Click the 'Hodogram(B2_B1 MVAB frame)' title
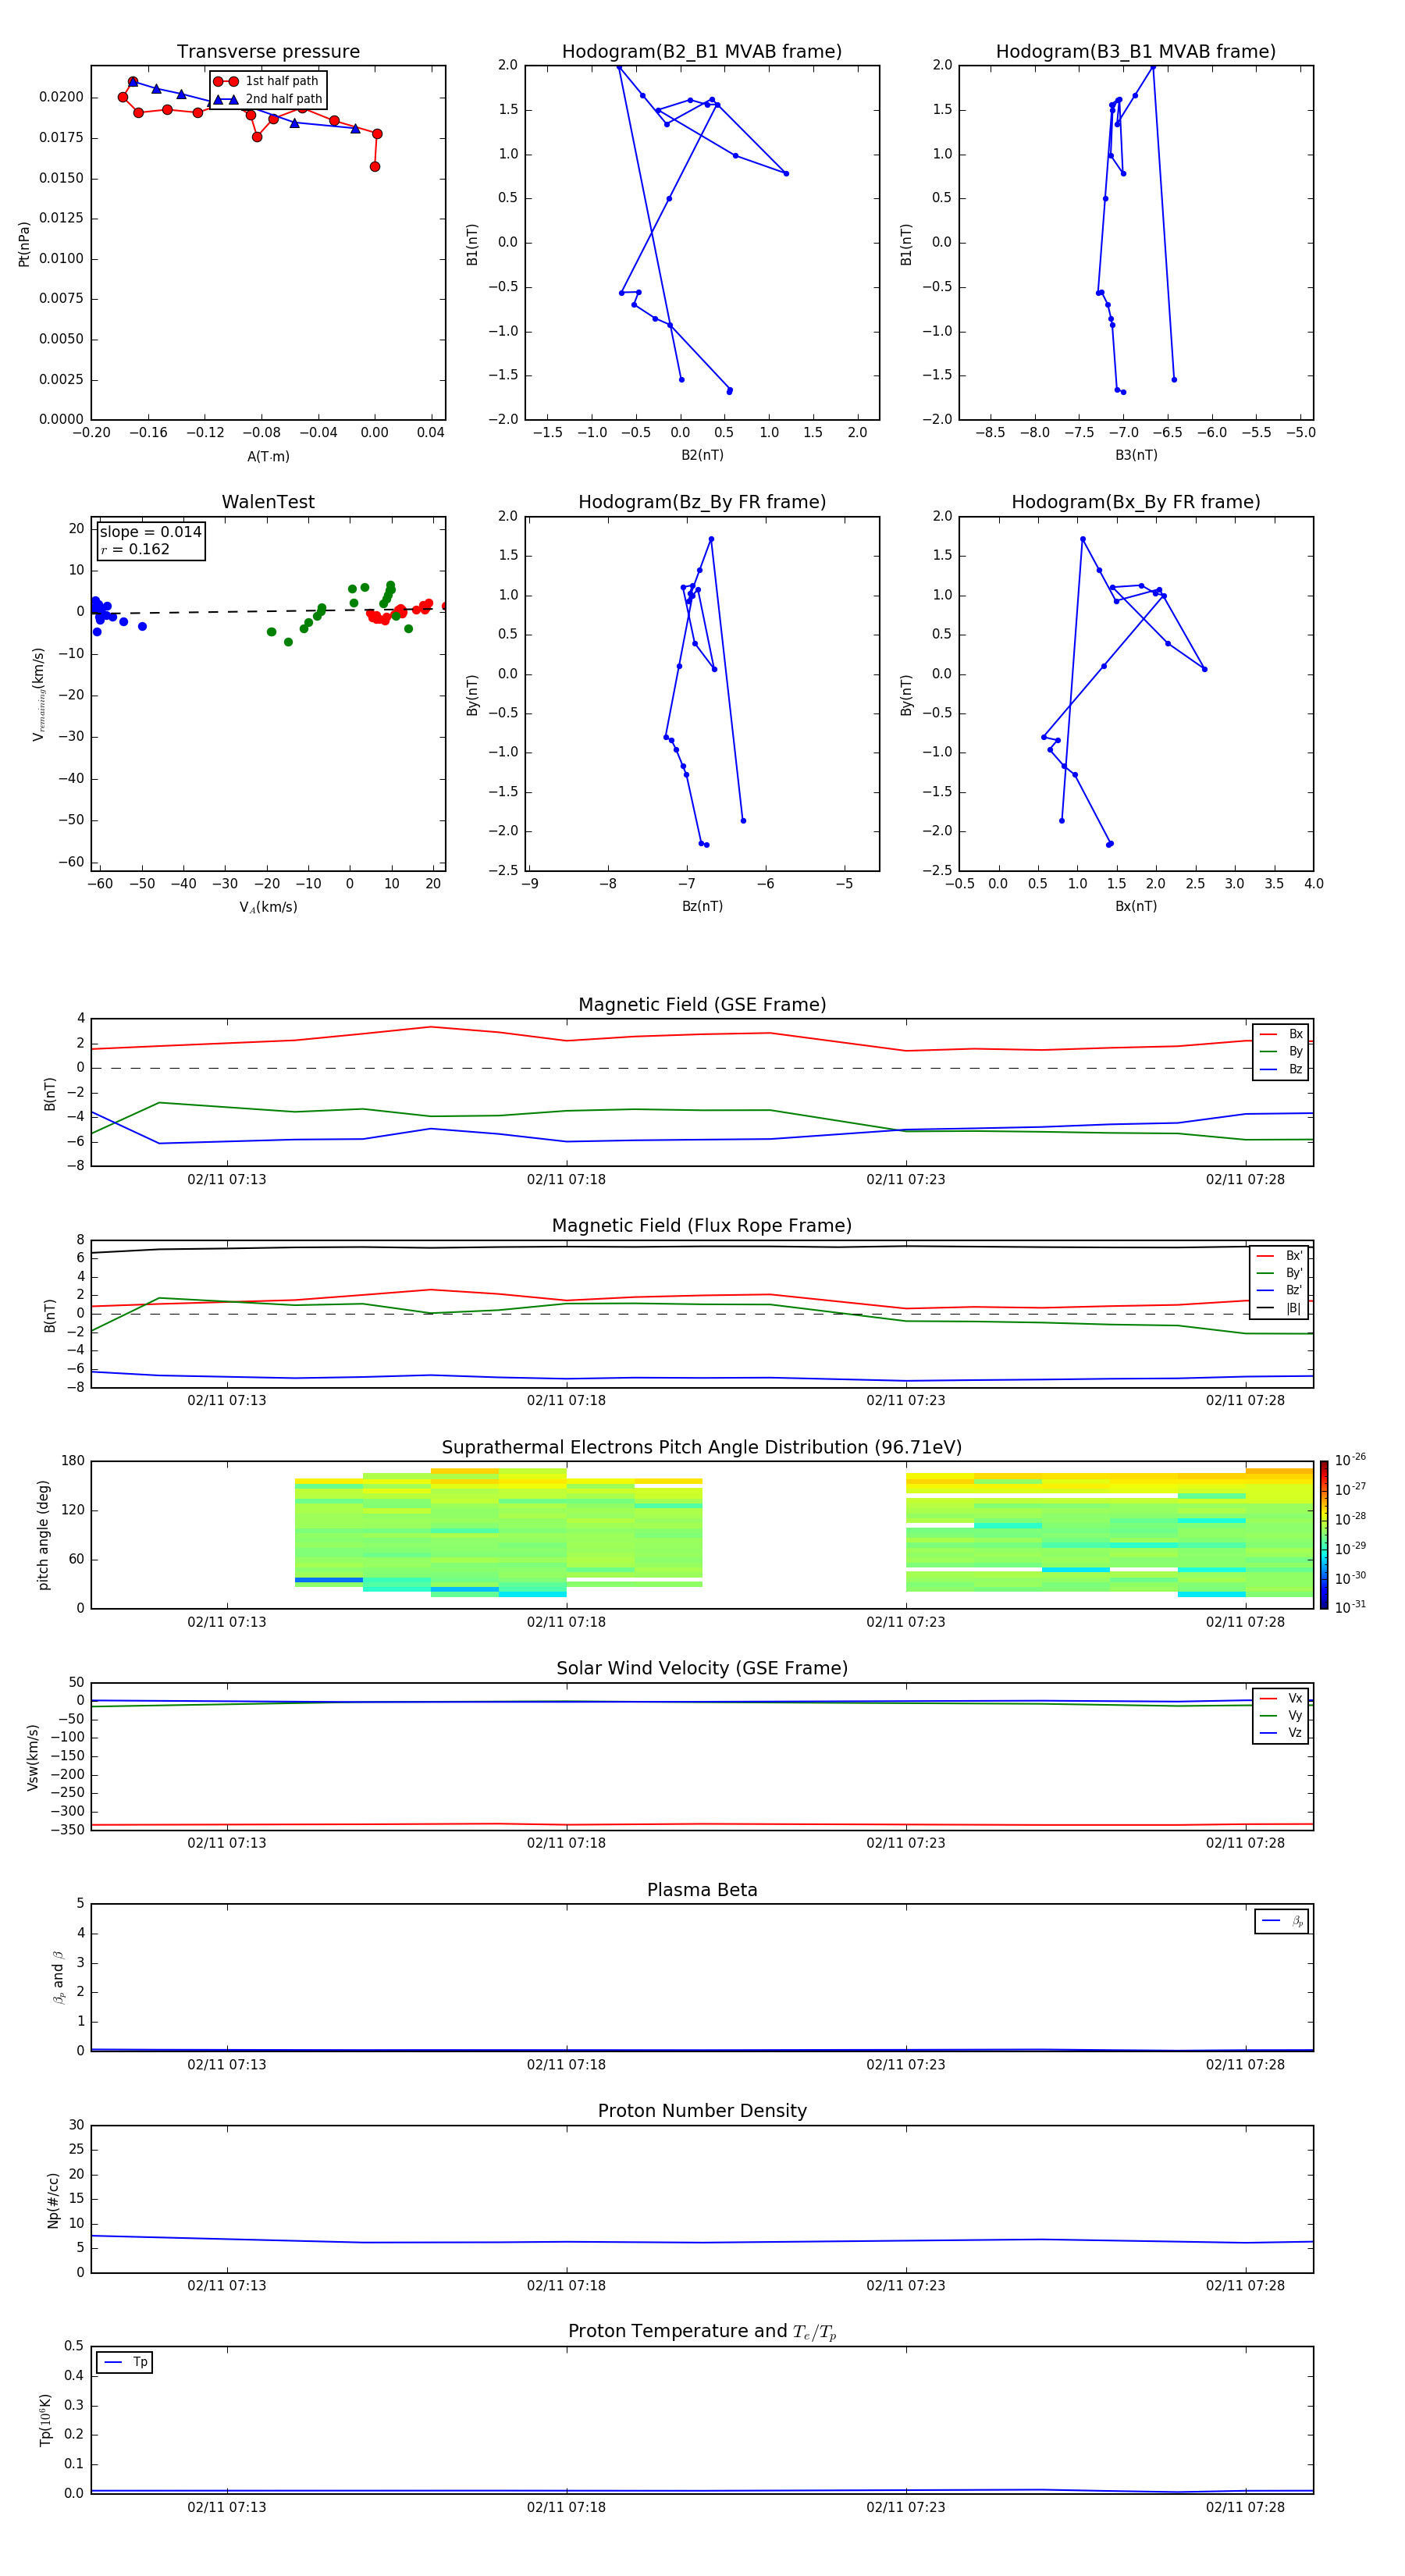 (x=702, y=52)
